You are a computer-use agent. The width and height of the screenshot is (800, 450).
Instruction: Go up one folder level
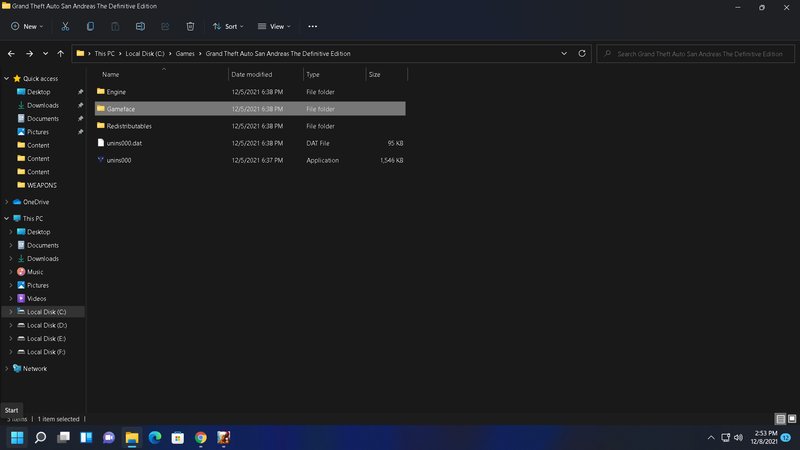(x=61, y=54)
